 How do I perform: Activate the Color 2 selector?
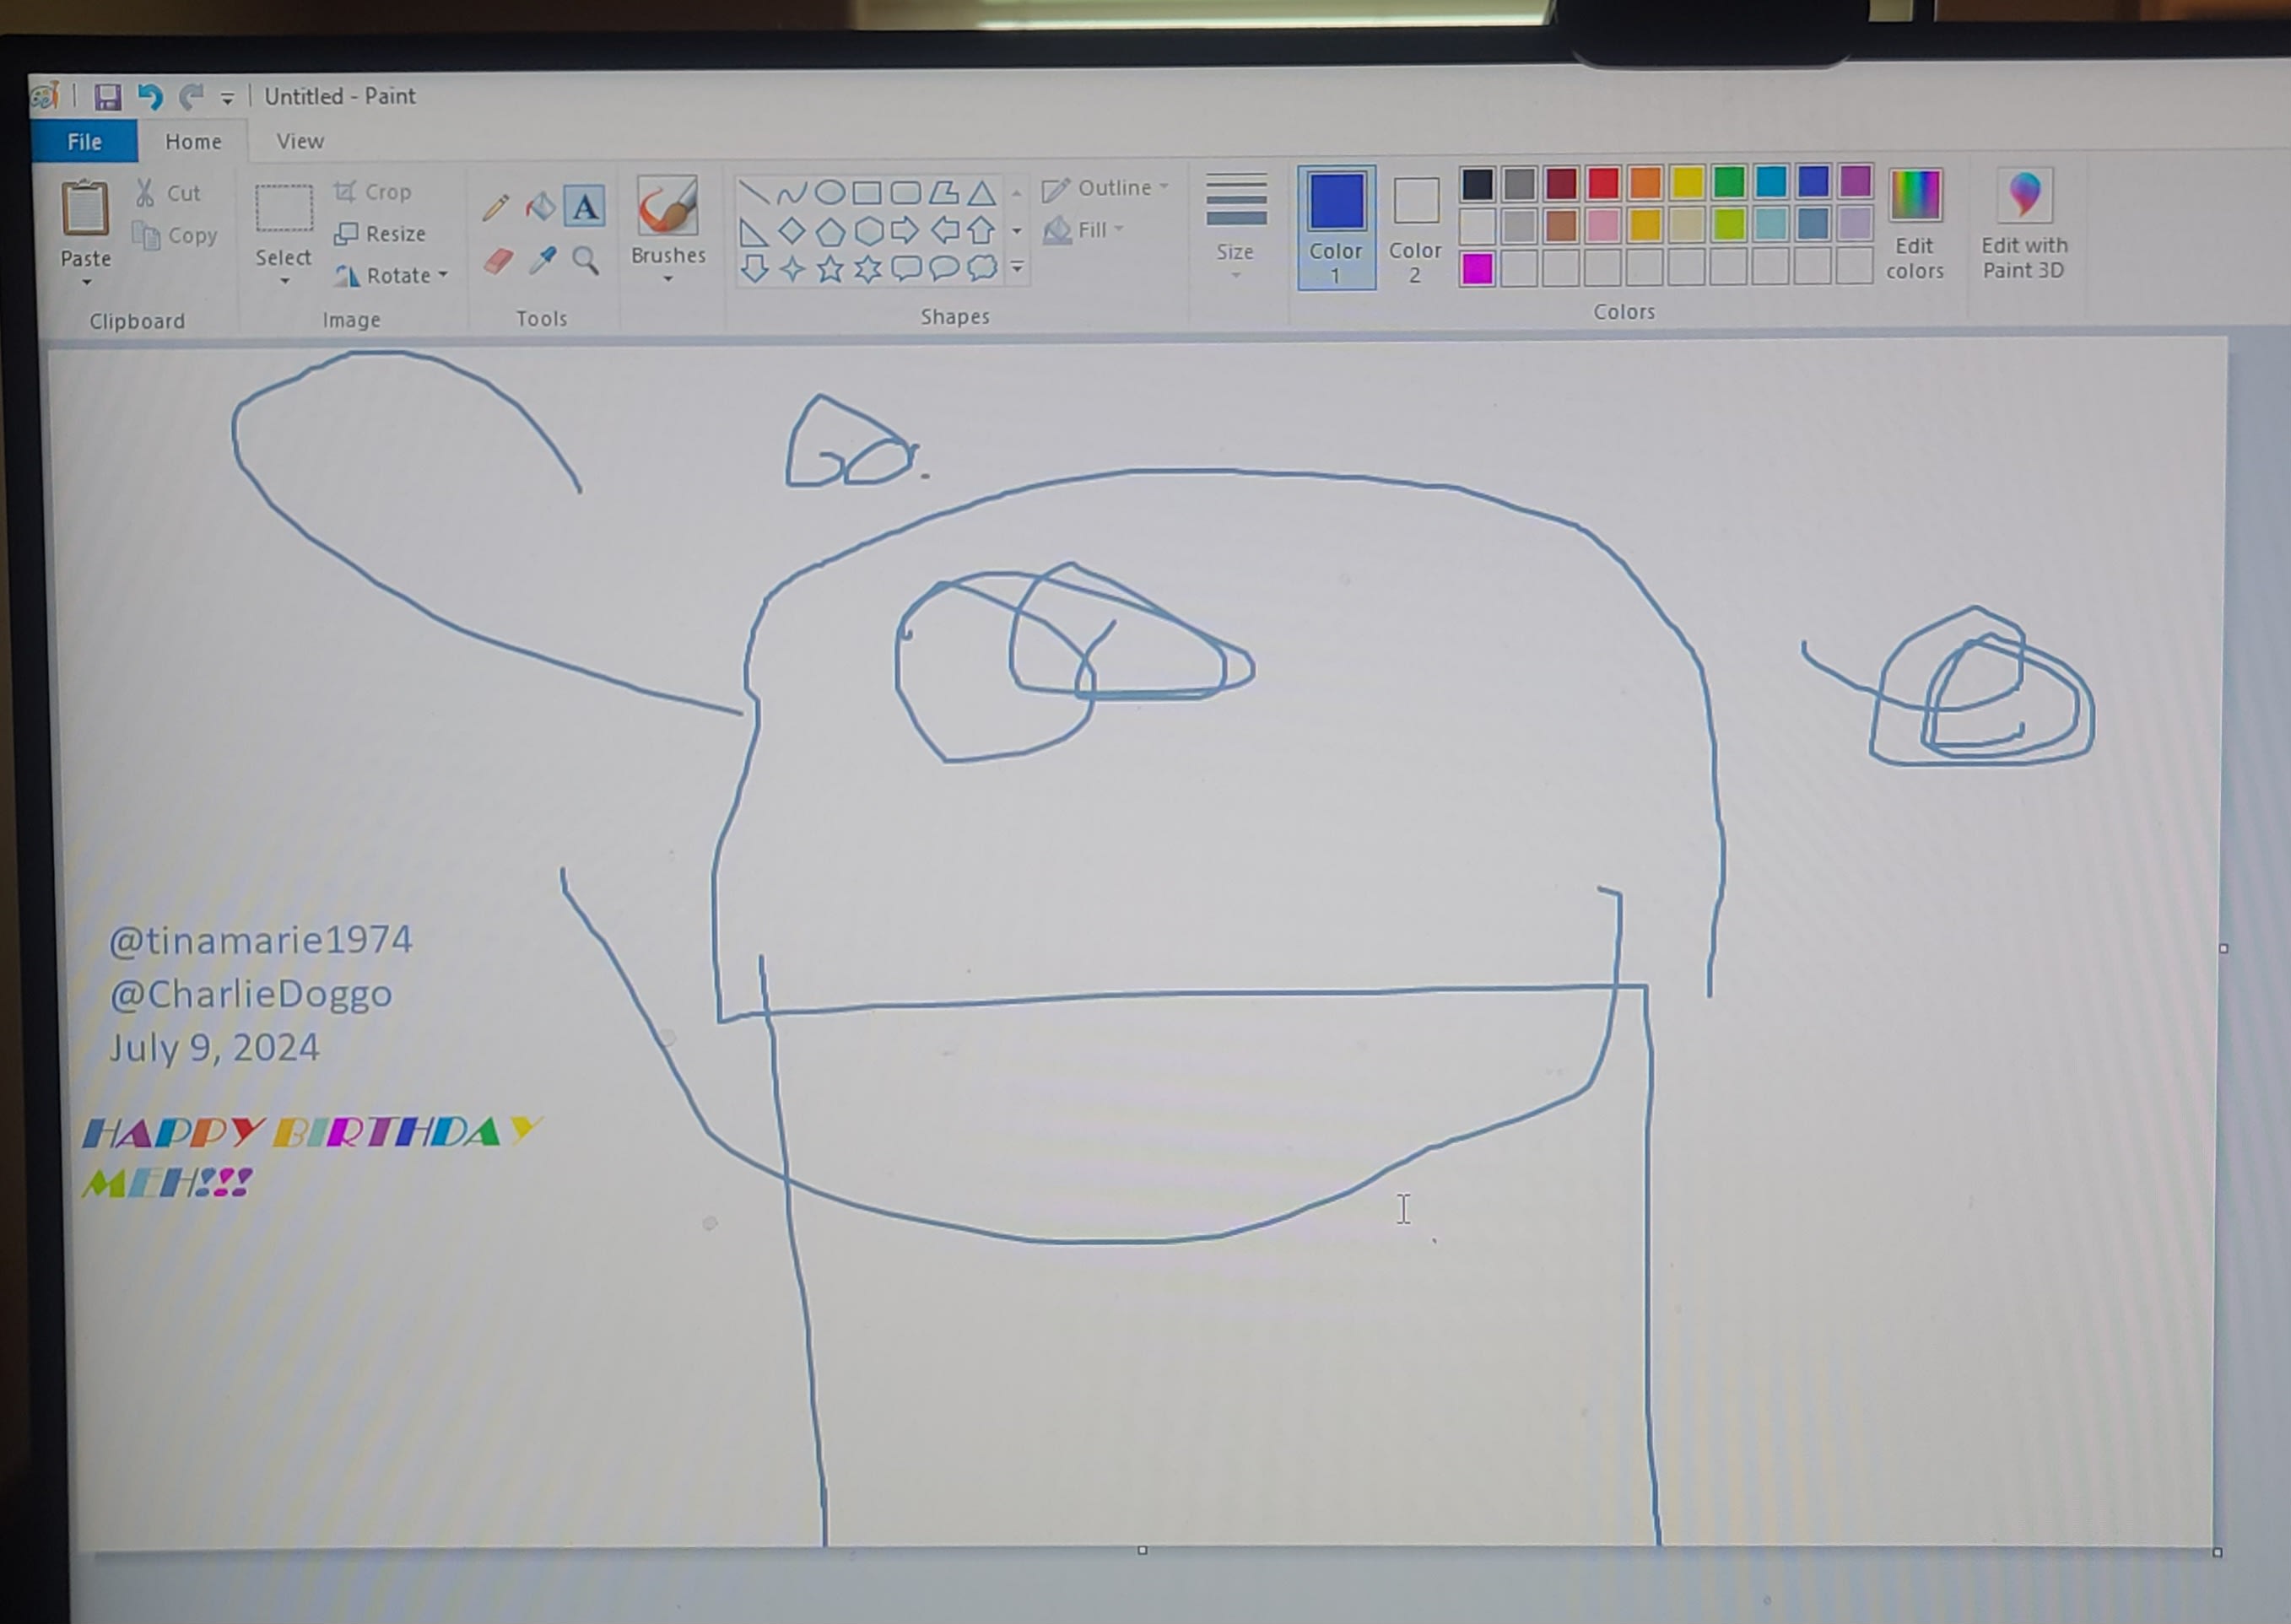tap(1415, 227)
